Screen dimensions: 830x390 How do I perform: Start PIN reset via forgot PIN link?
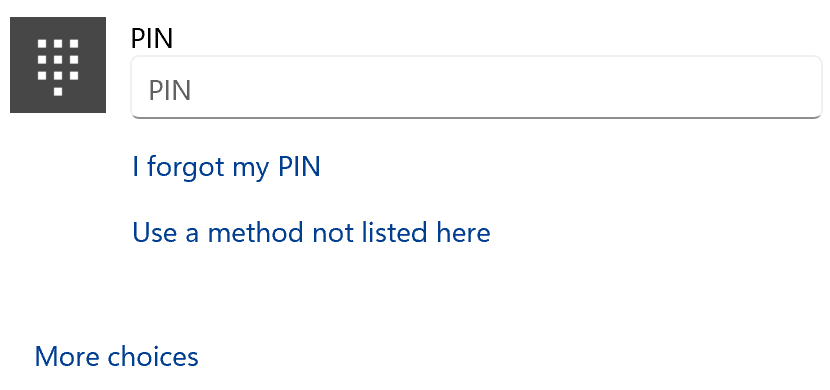click(x=226, y=167)
